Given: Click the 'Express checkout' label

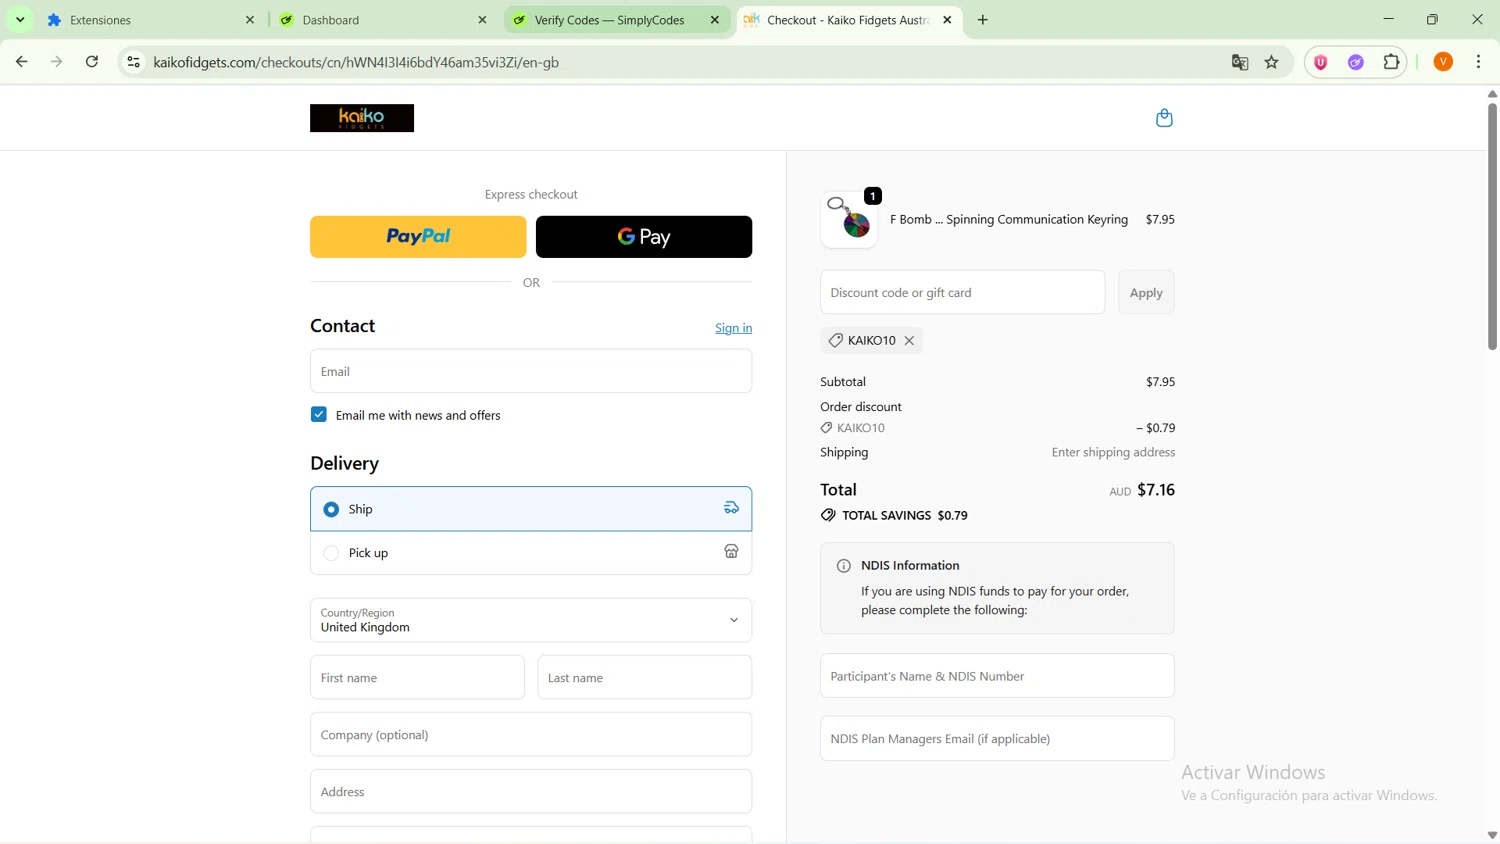Looking at the screenshot, I should click(531, 194).
